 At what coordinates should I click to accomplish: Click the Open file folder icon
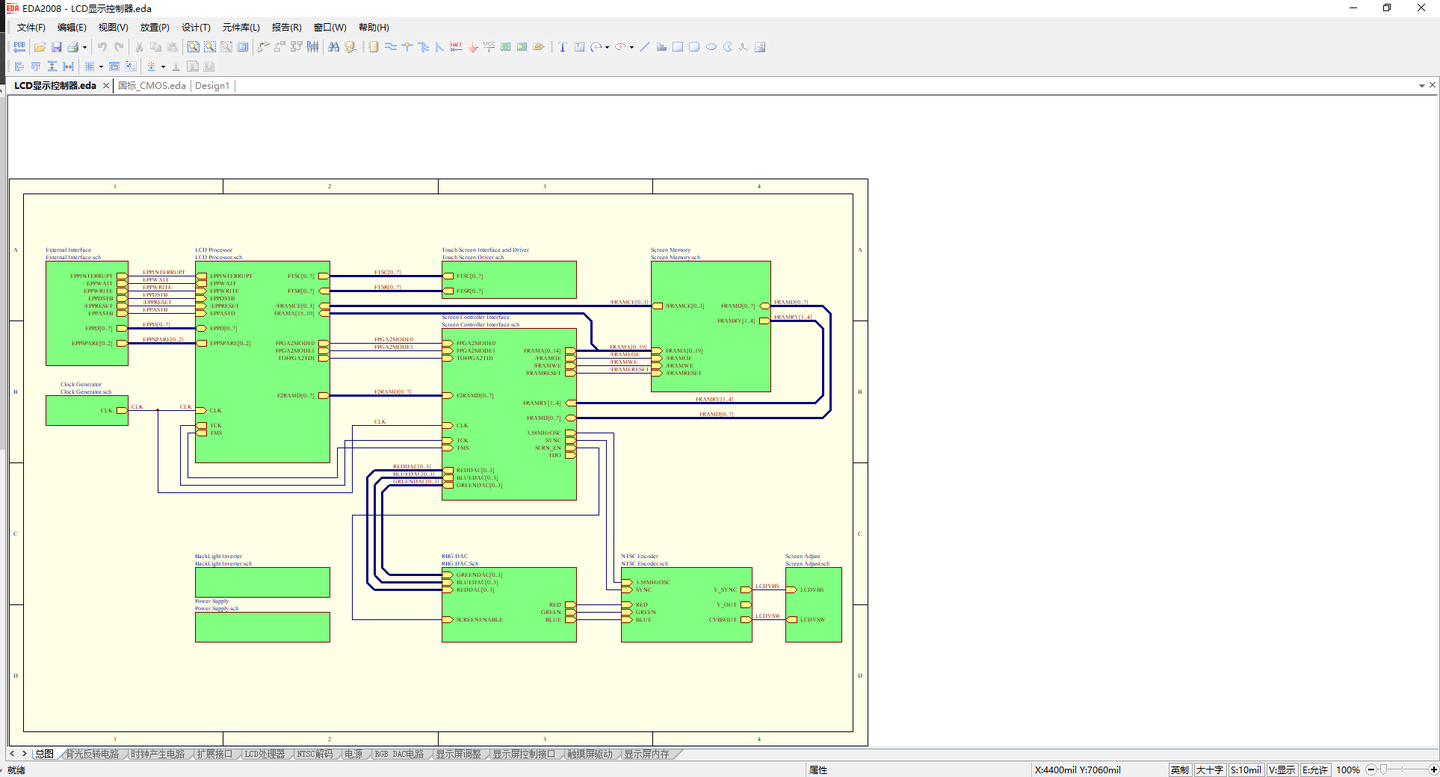click(40, 47)
